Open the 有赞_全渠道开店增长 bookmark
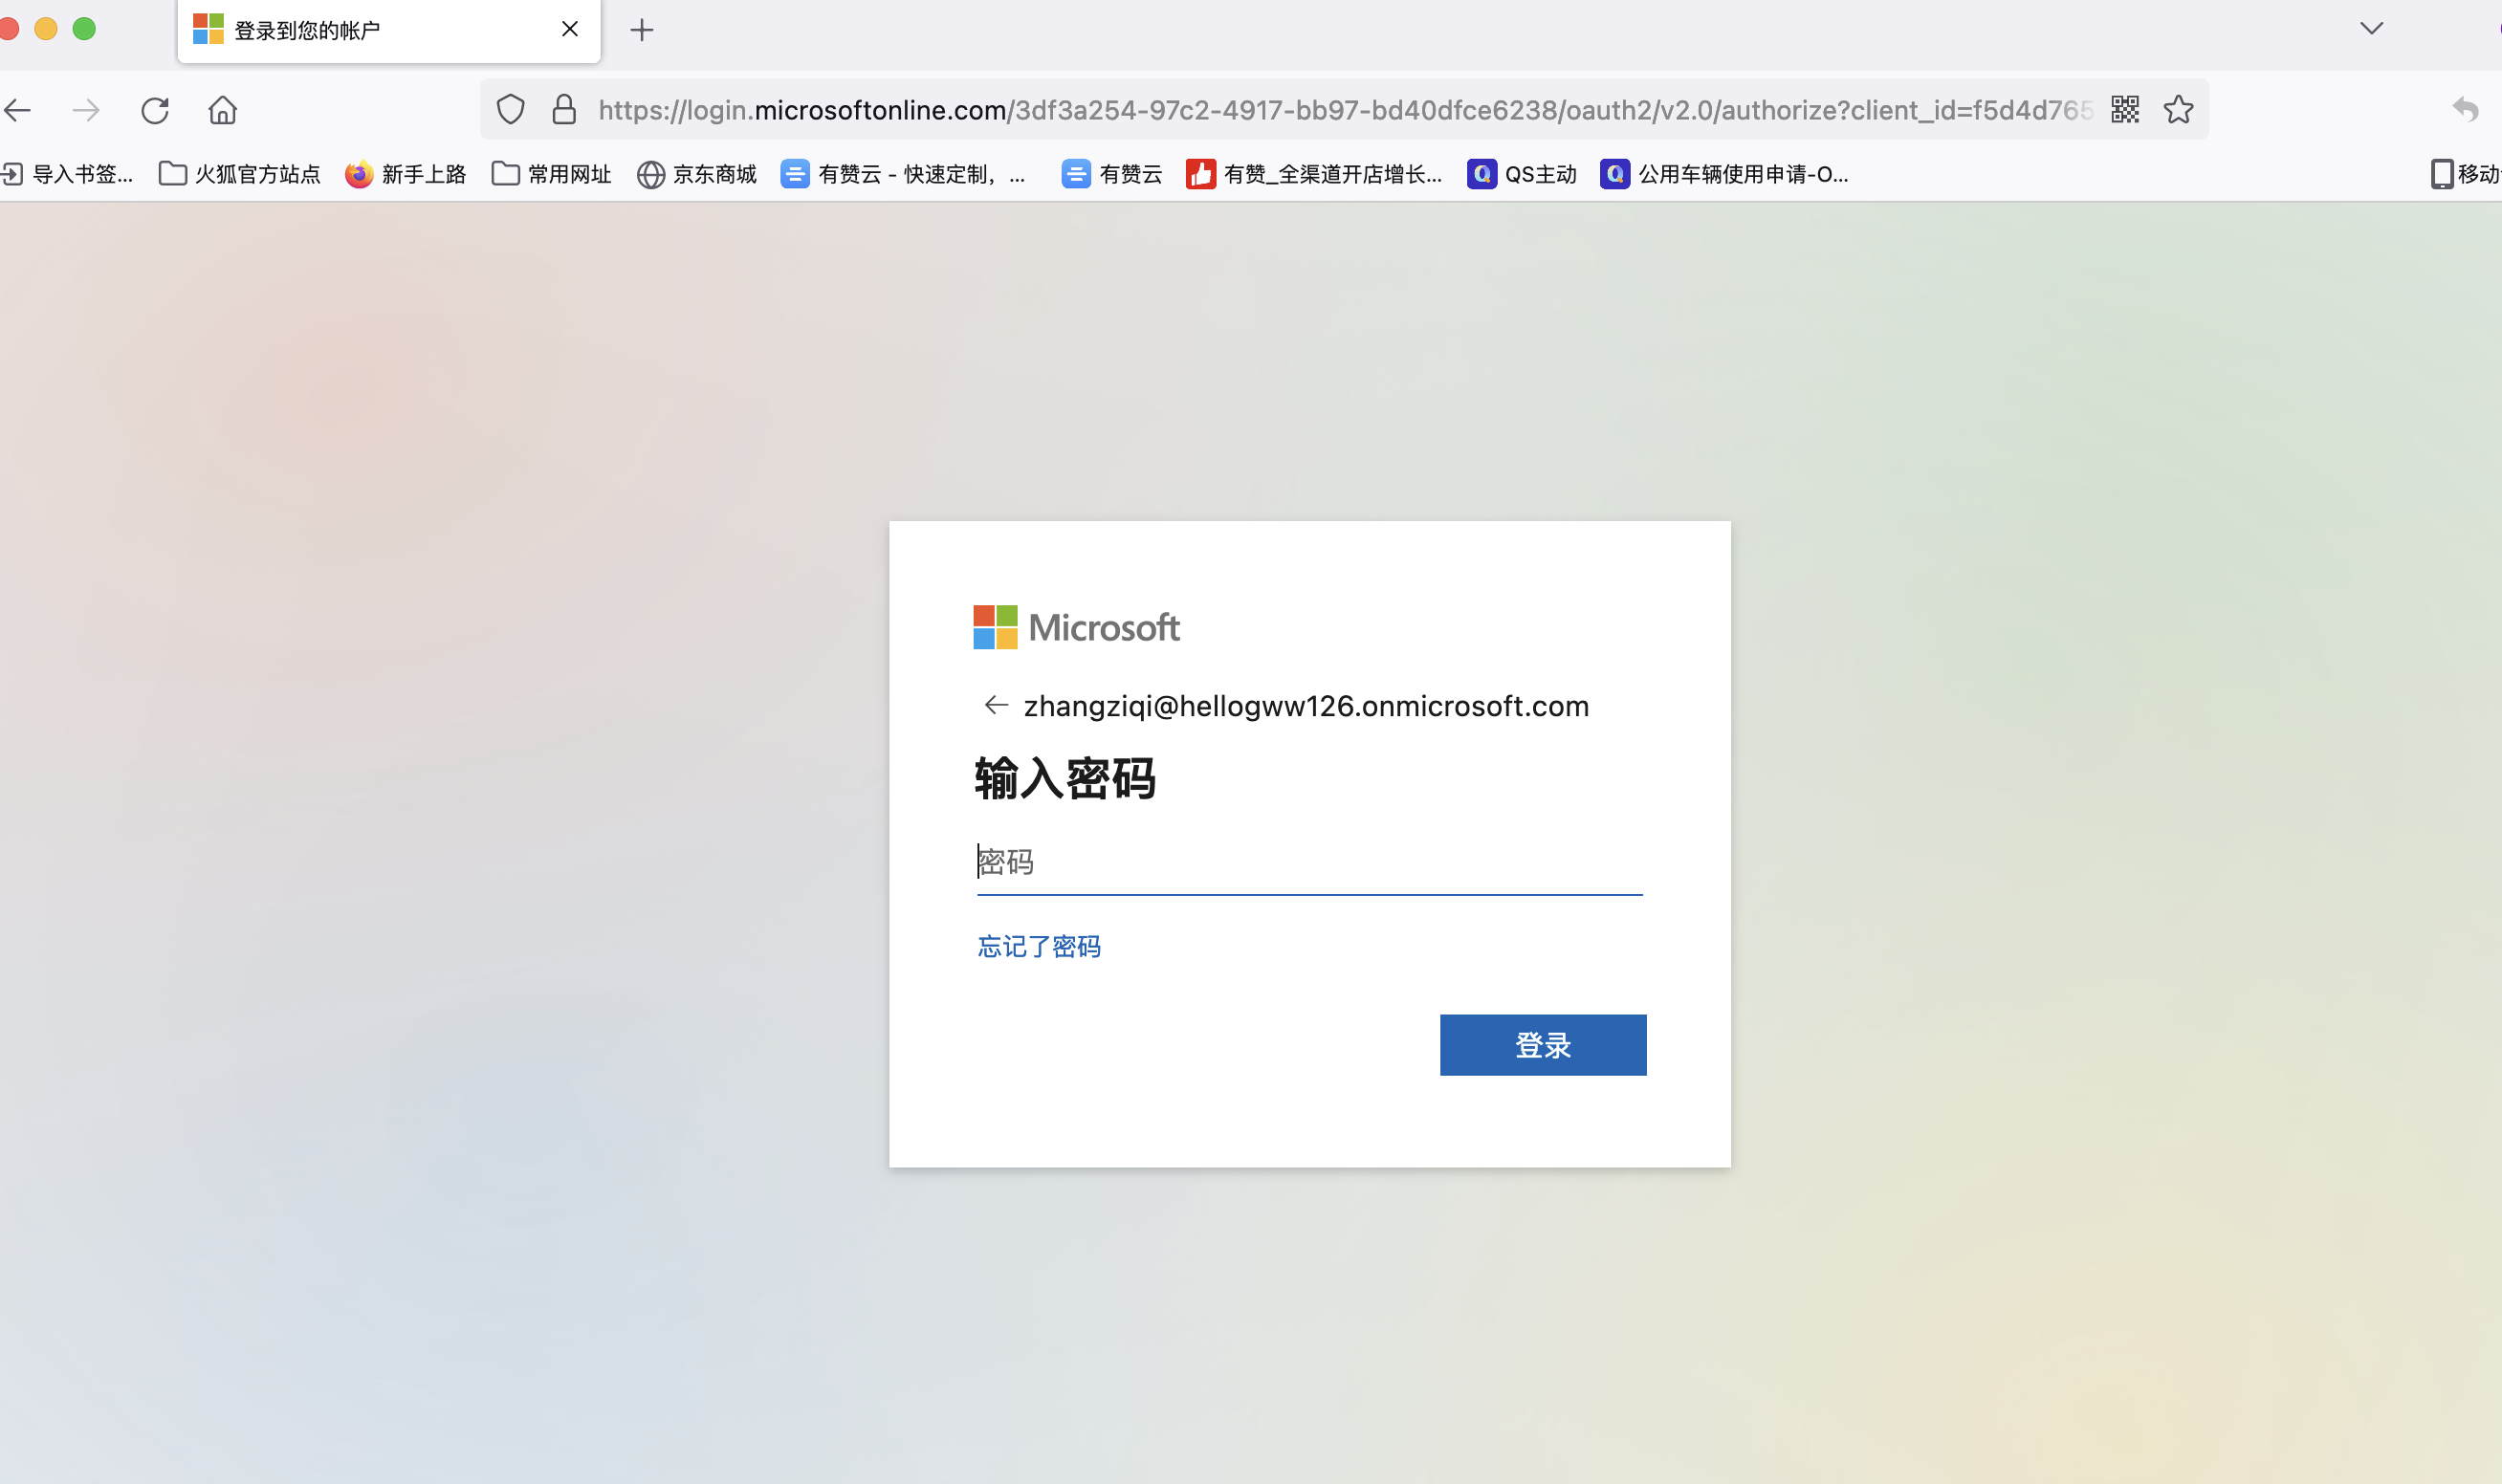 click(x=1315, y=175)
